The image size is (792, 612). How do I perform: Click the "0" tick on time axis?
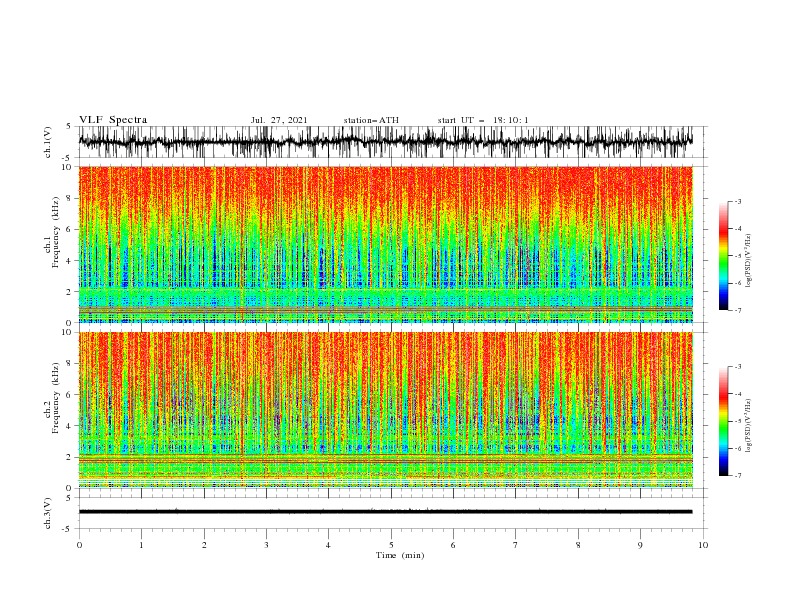click(x=79, y=545)
